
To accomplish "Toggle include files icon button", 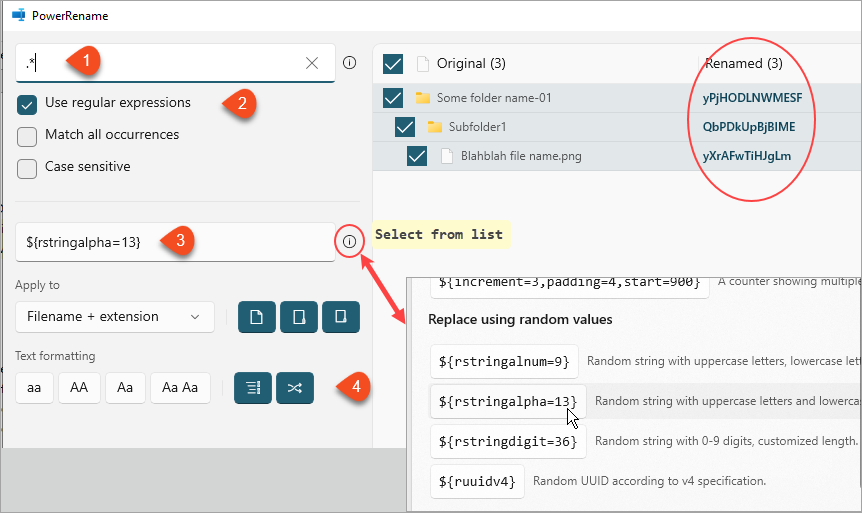I will pos(257,317).
